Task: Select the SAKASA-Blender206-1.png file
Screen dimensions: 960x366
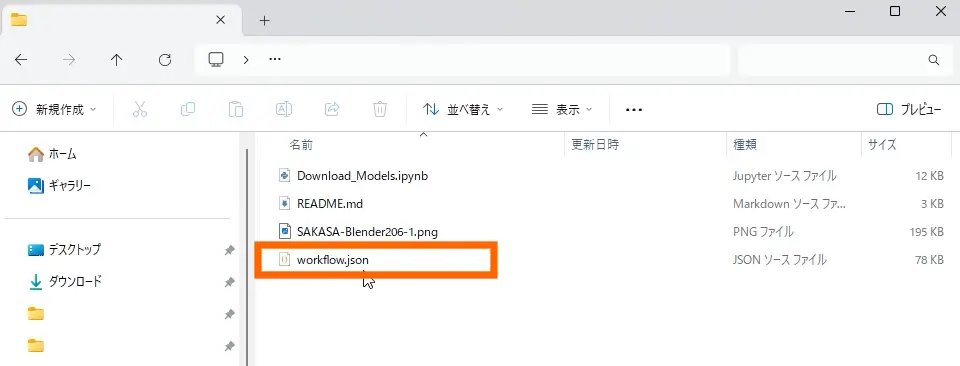Action: 367,232
